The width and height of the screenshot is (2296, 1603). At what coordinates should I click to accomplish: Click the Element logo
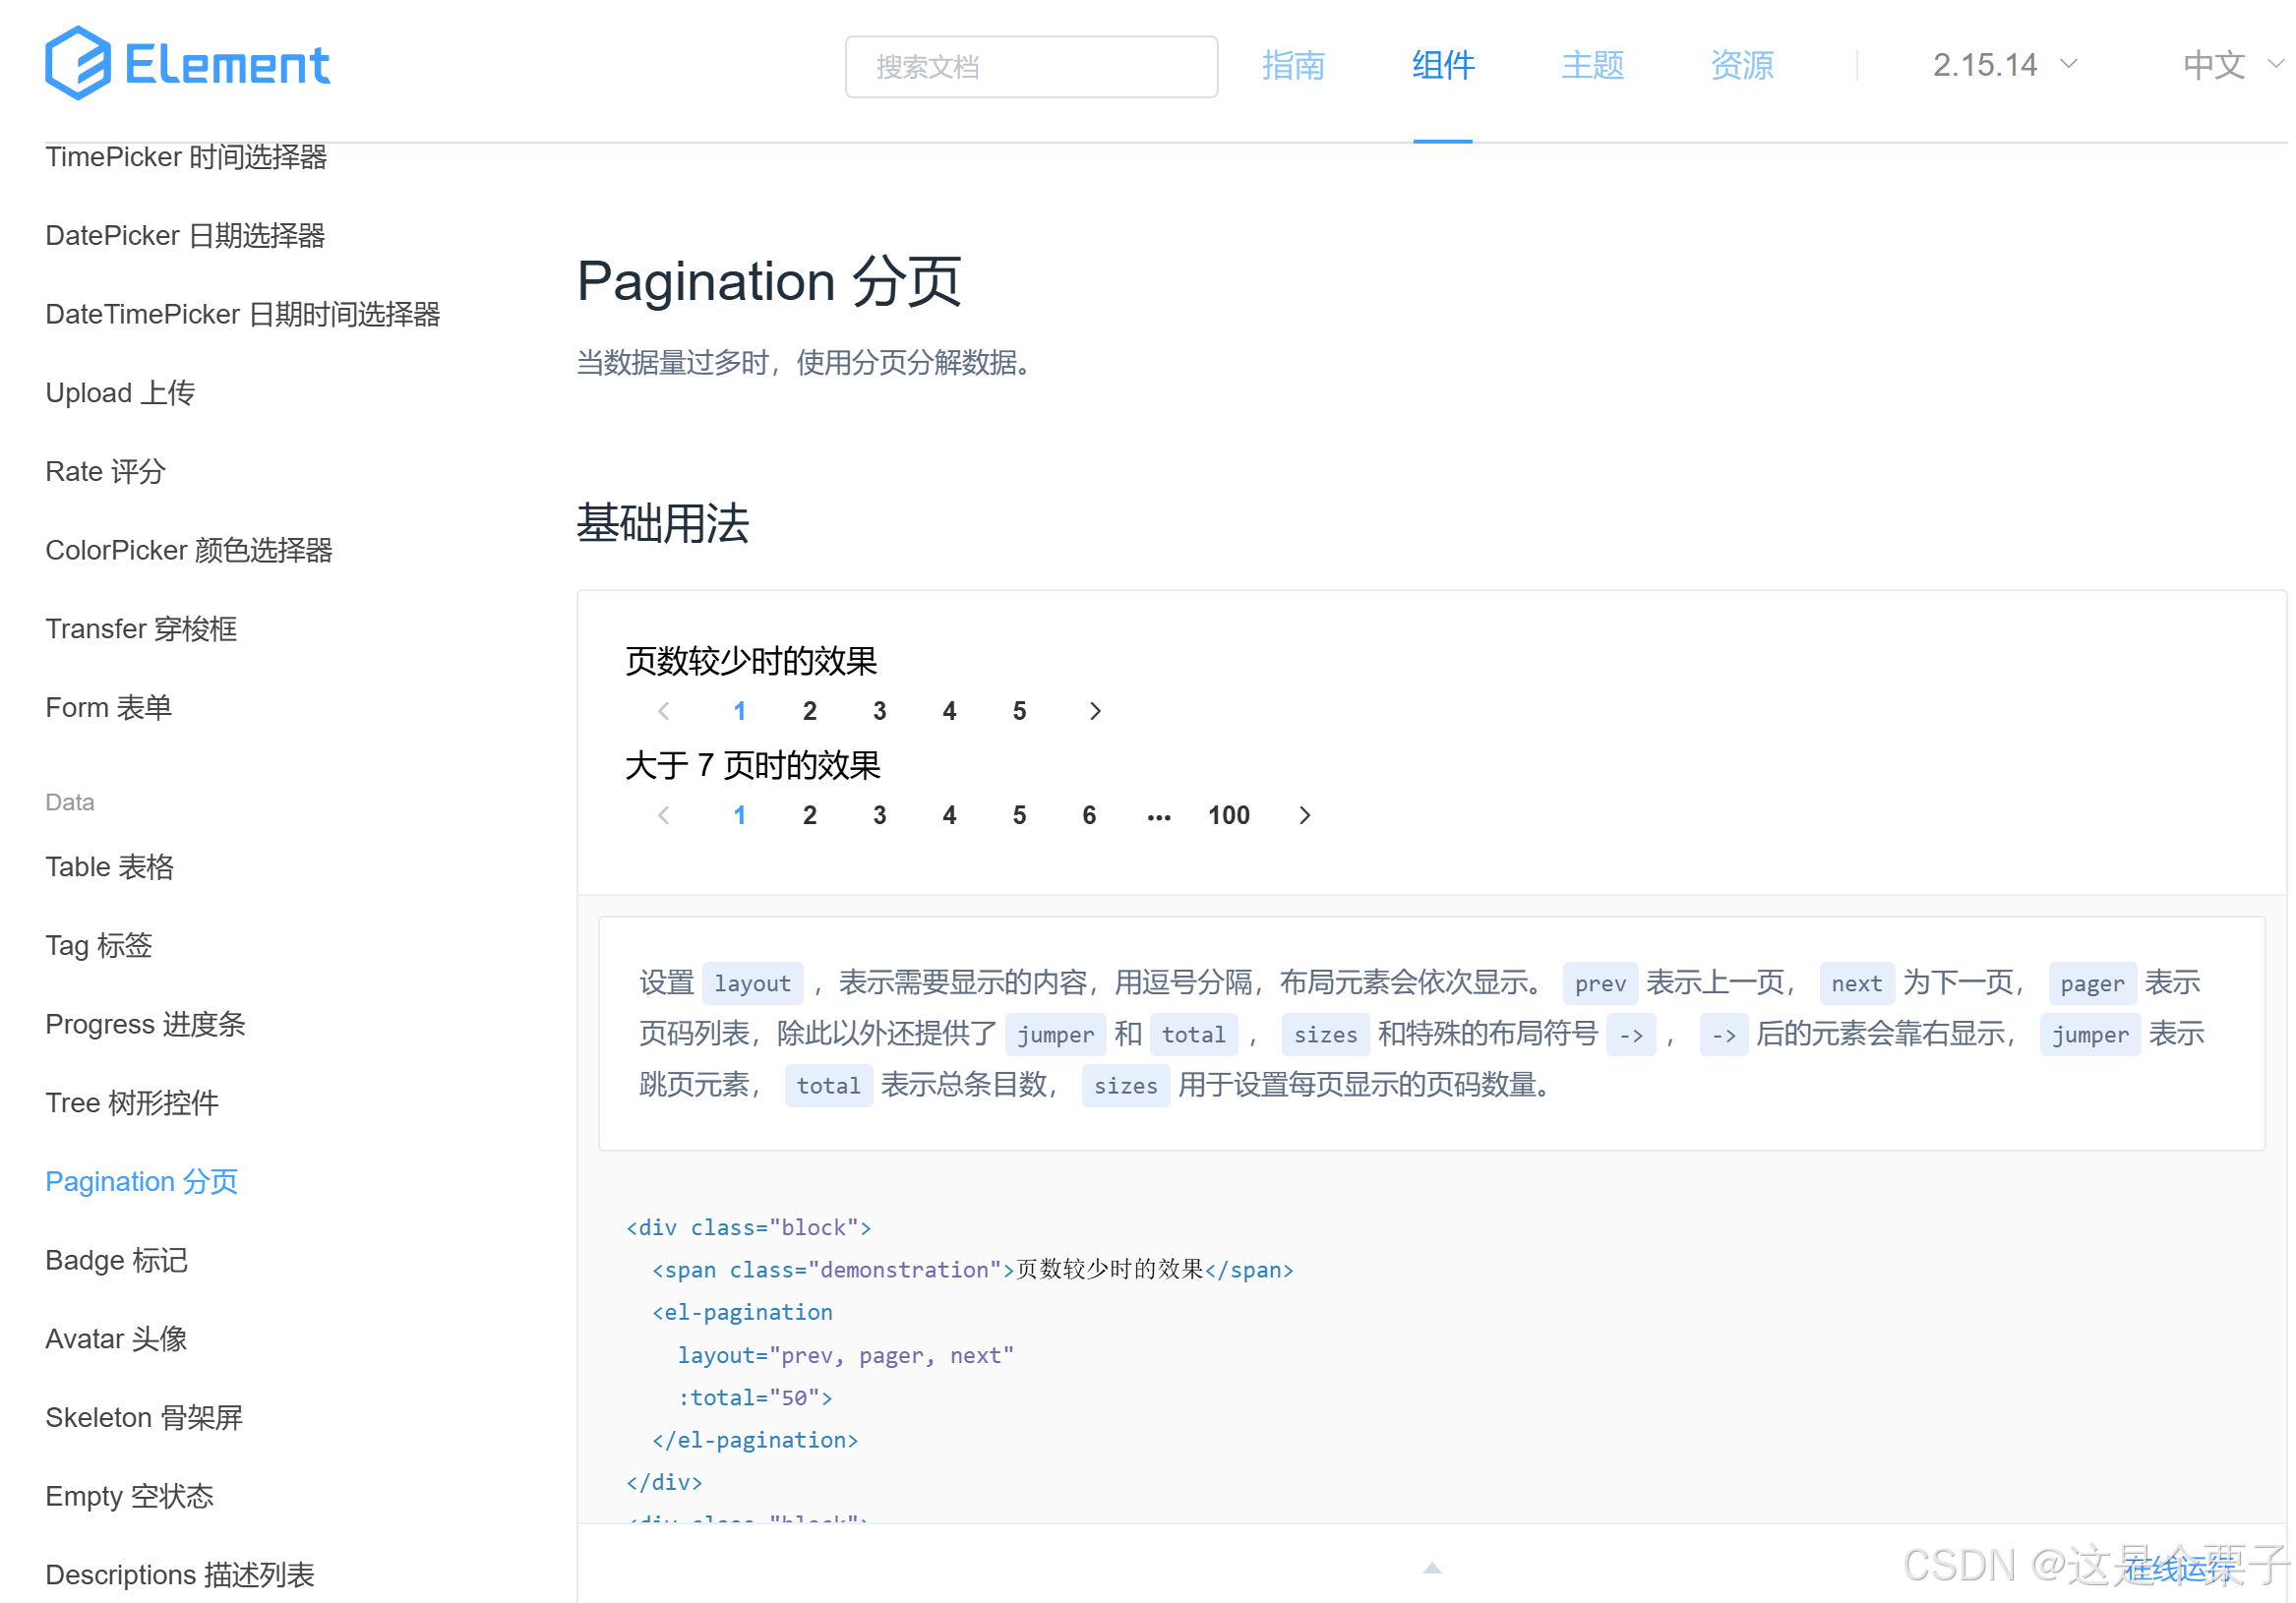[x=188, y=64]
